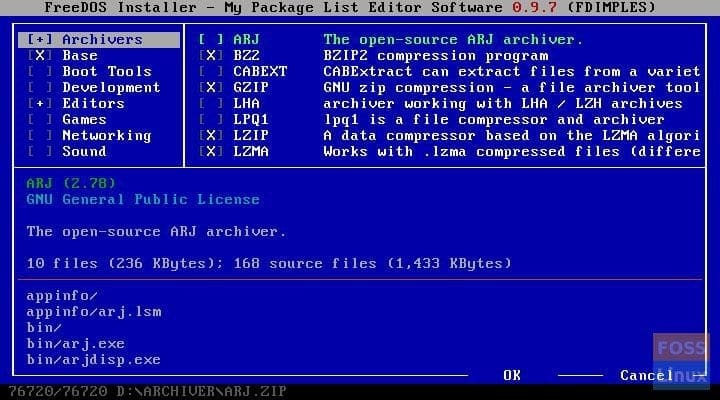Check the LPQ1 package checkbox
Viewport: 720px width, 400px height.
pos(211,120)
